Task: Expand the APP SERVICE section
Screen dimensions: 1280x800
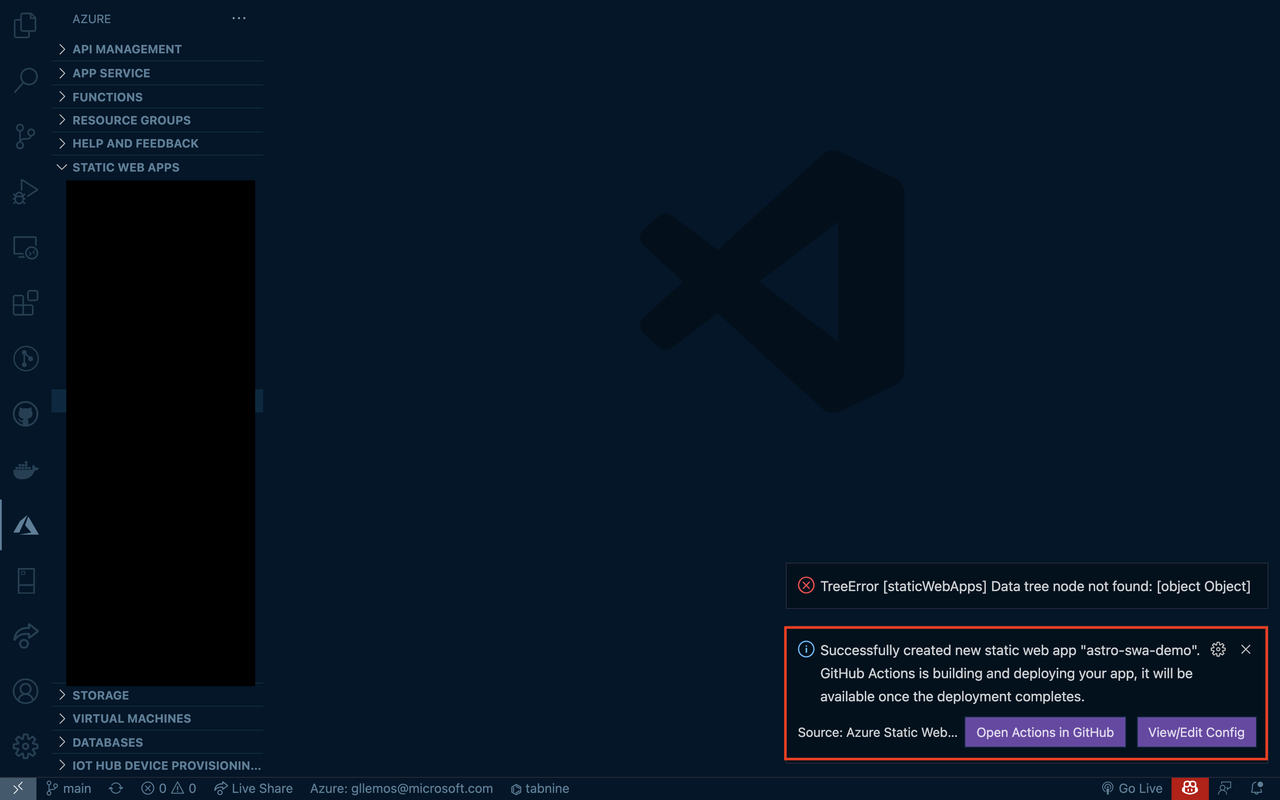Action: coord(158,73)
